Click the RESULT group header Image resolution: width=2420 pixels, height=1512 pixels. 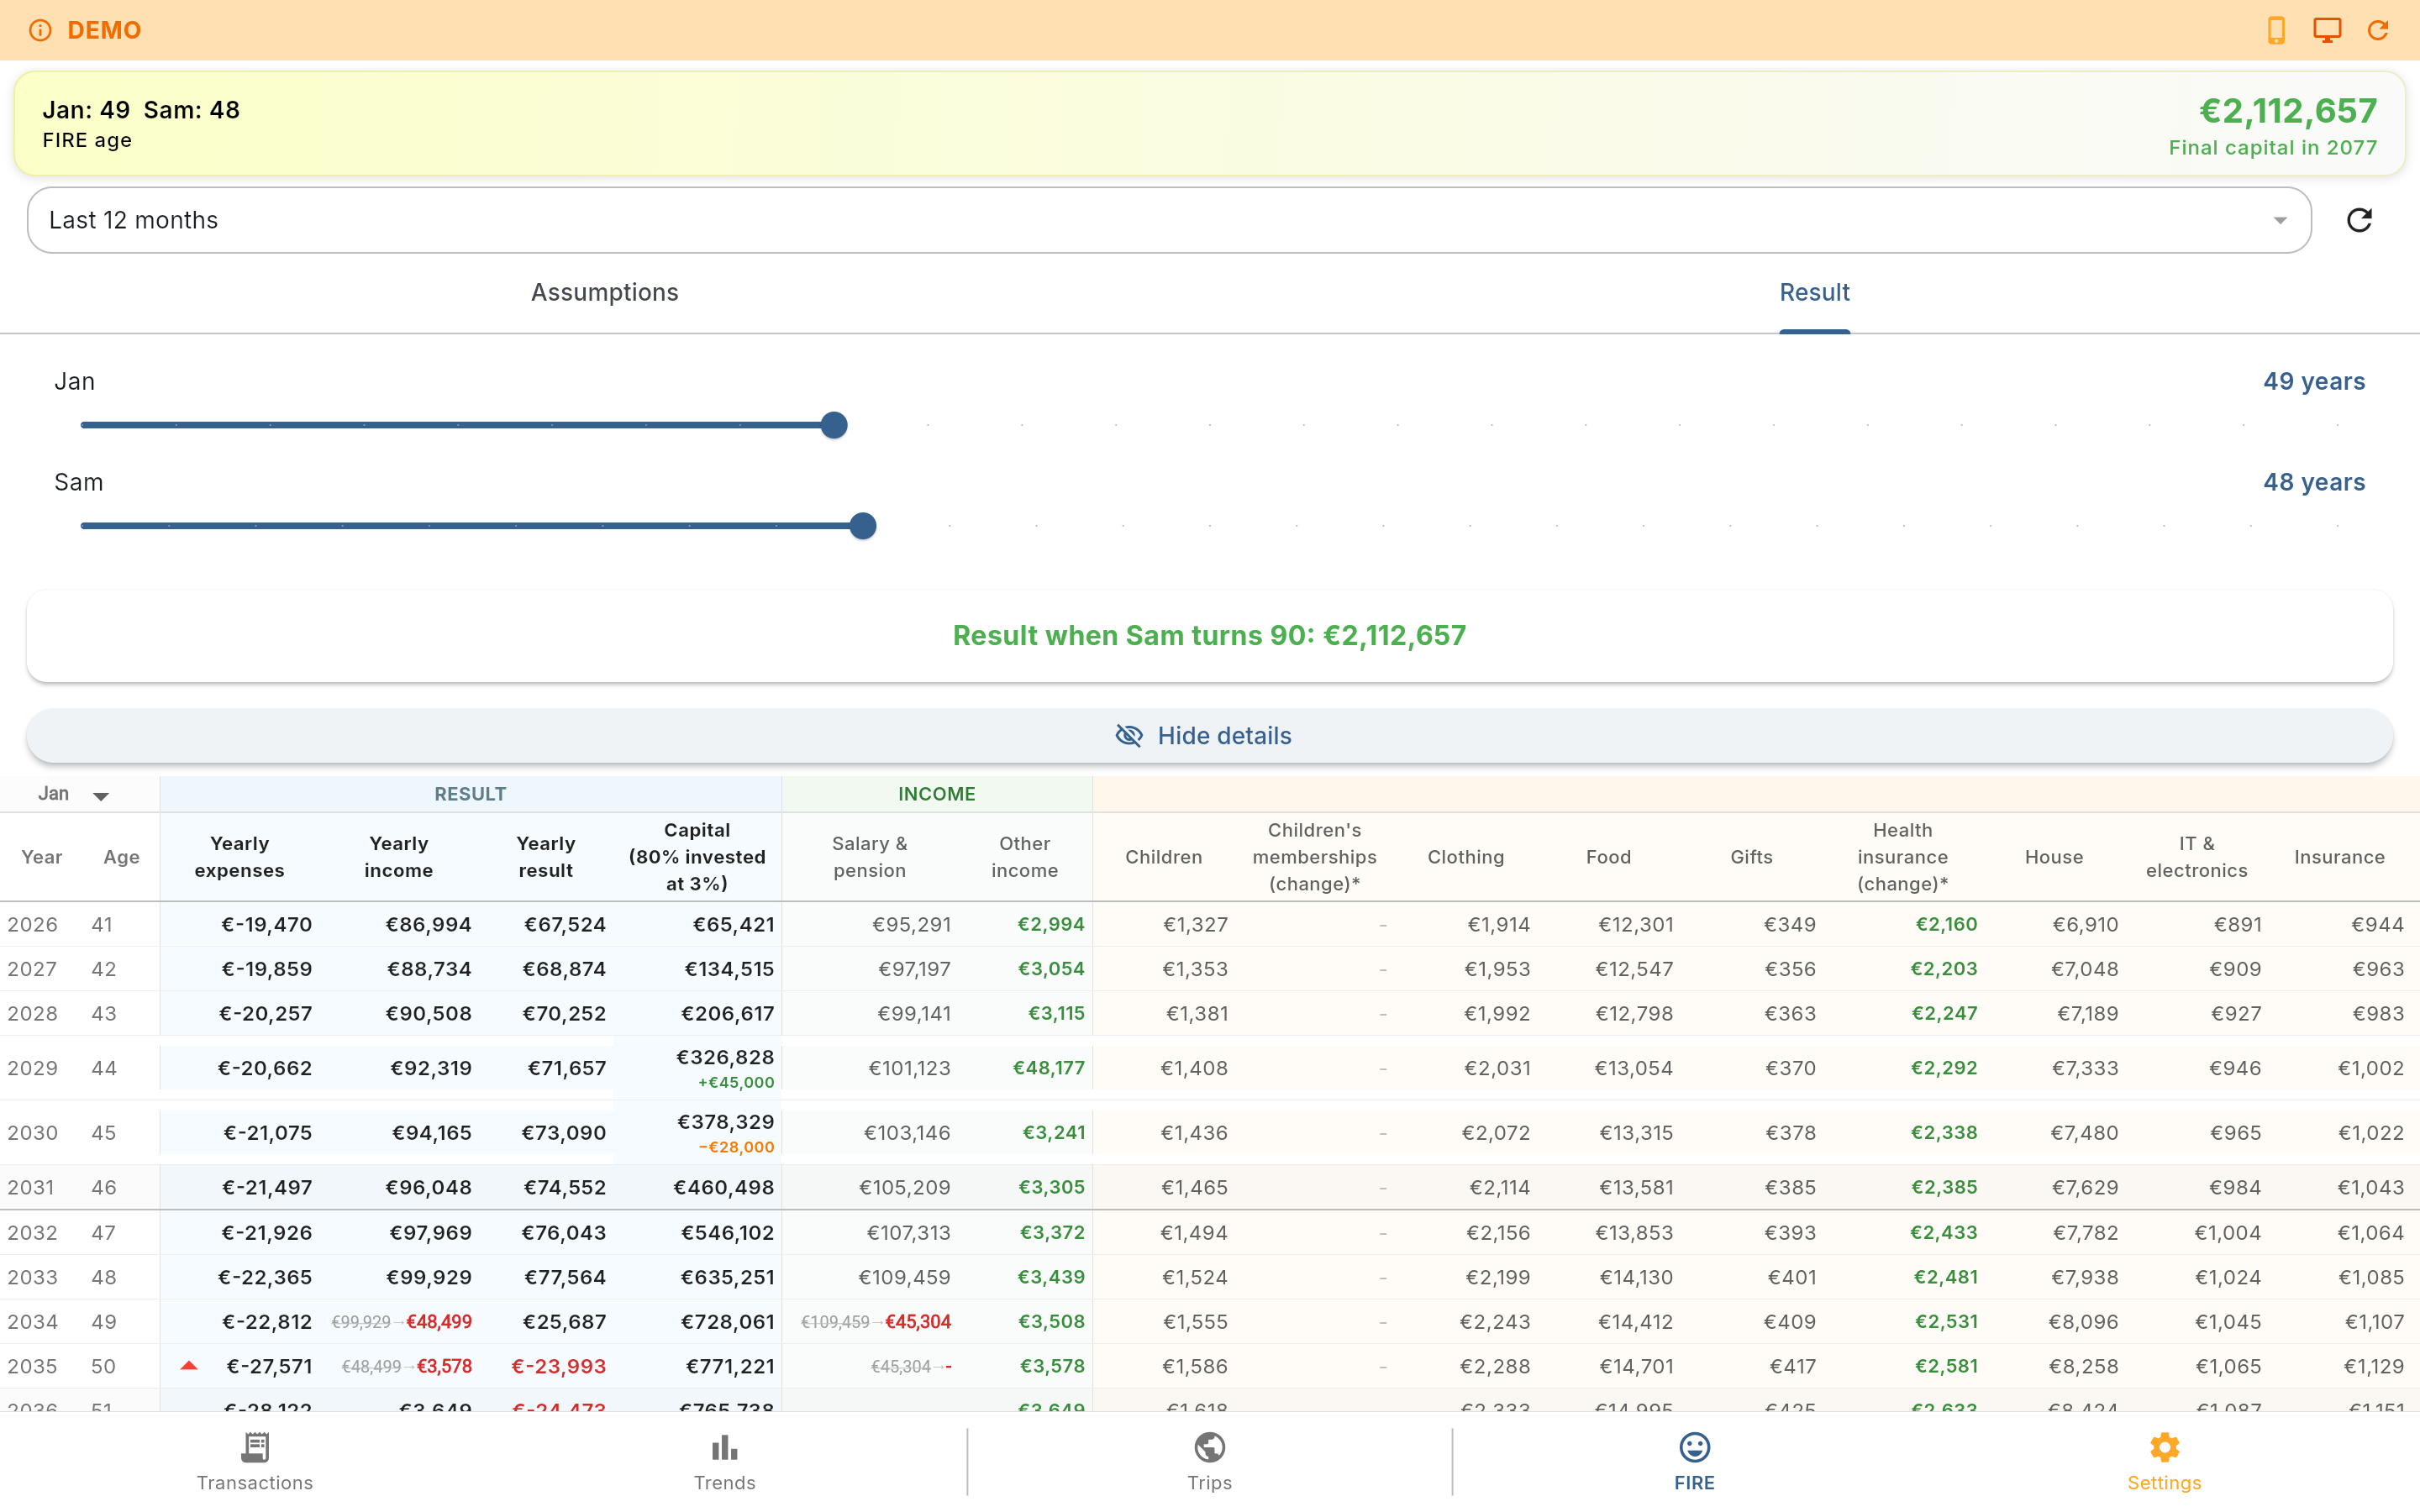tap(470, 794)
